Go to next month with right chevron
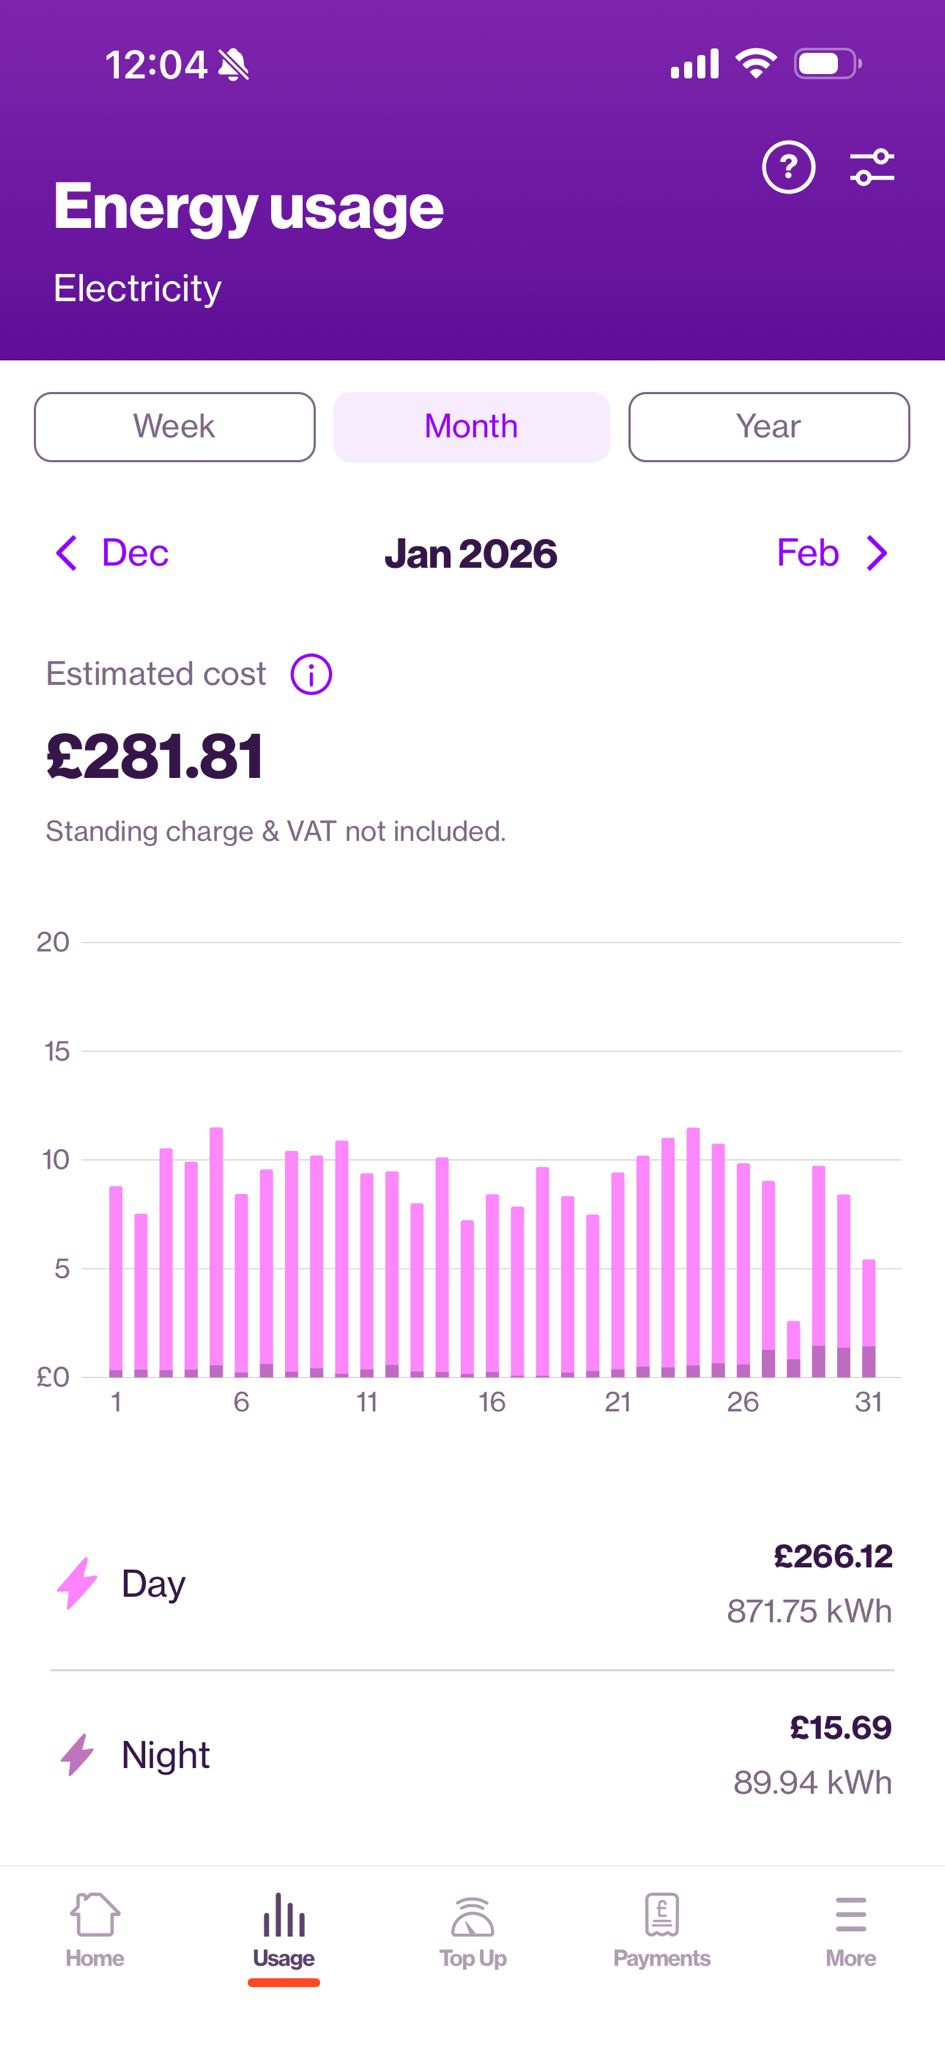The height and width of the screenshot is (2048, 945). point(877,553)
